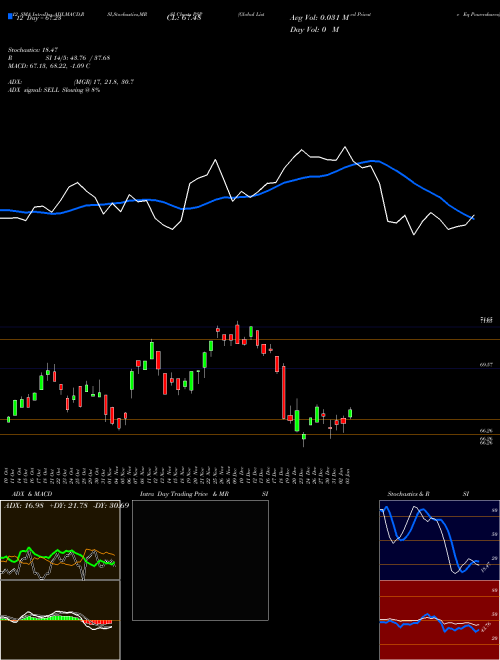The width and height of the screenshot is (500, 660).
Task: Open the blue Stochastics chart panel
Action: (x=439, y=540)
